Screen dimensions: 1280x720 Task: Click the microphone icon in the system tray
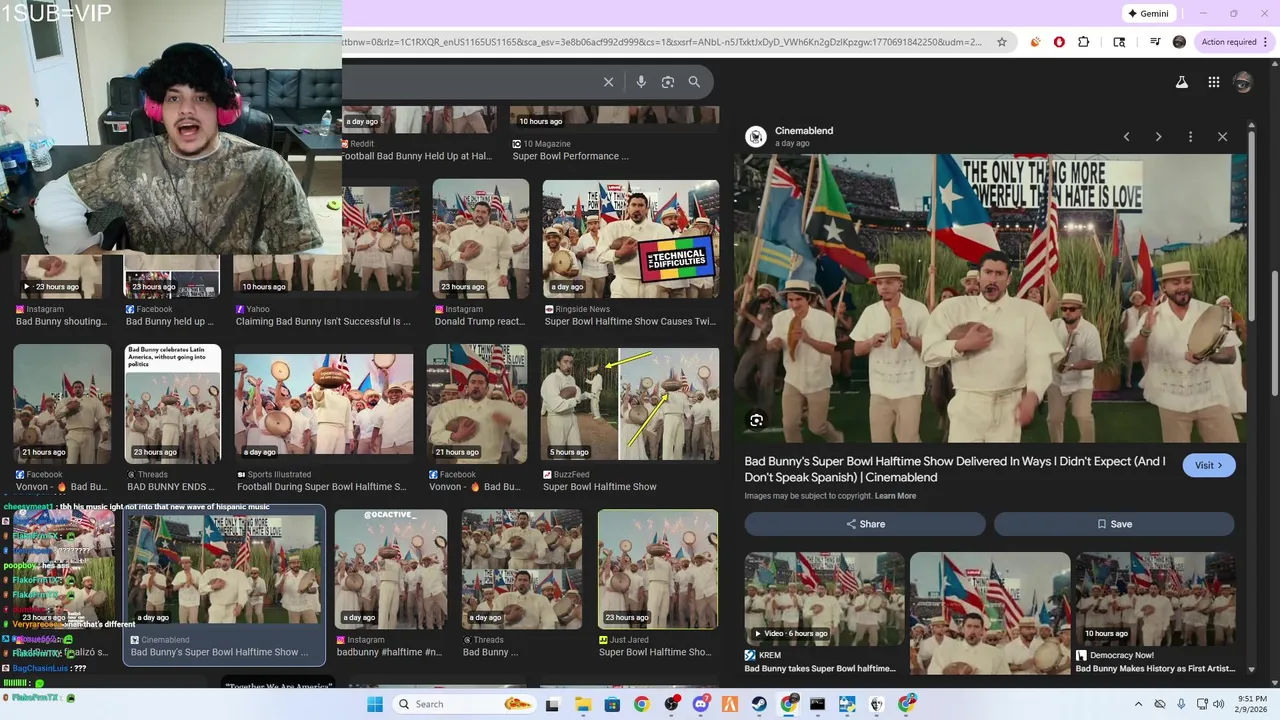(x=1181, y=704)
